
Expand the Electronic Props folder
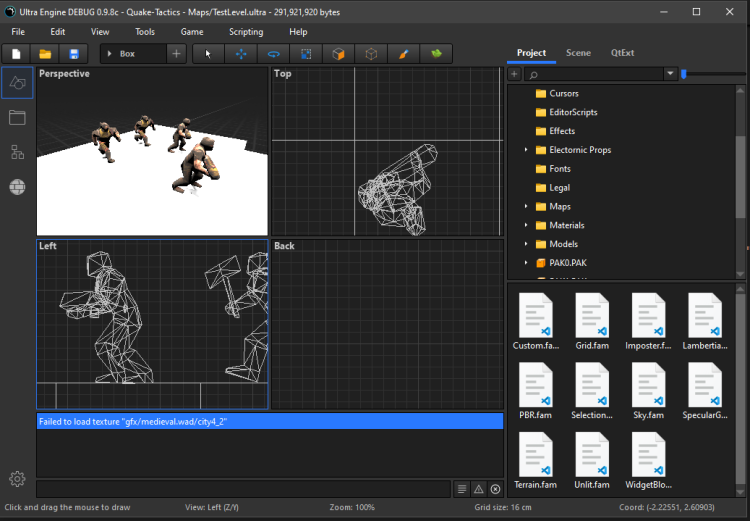(x=527, y=150)
